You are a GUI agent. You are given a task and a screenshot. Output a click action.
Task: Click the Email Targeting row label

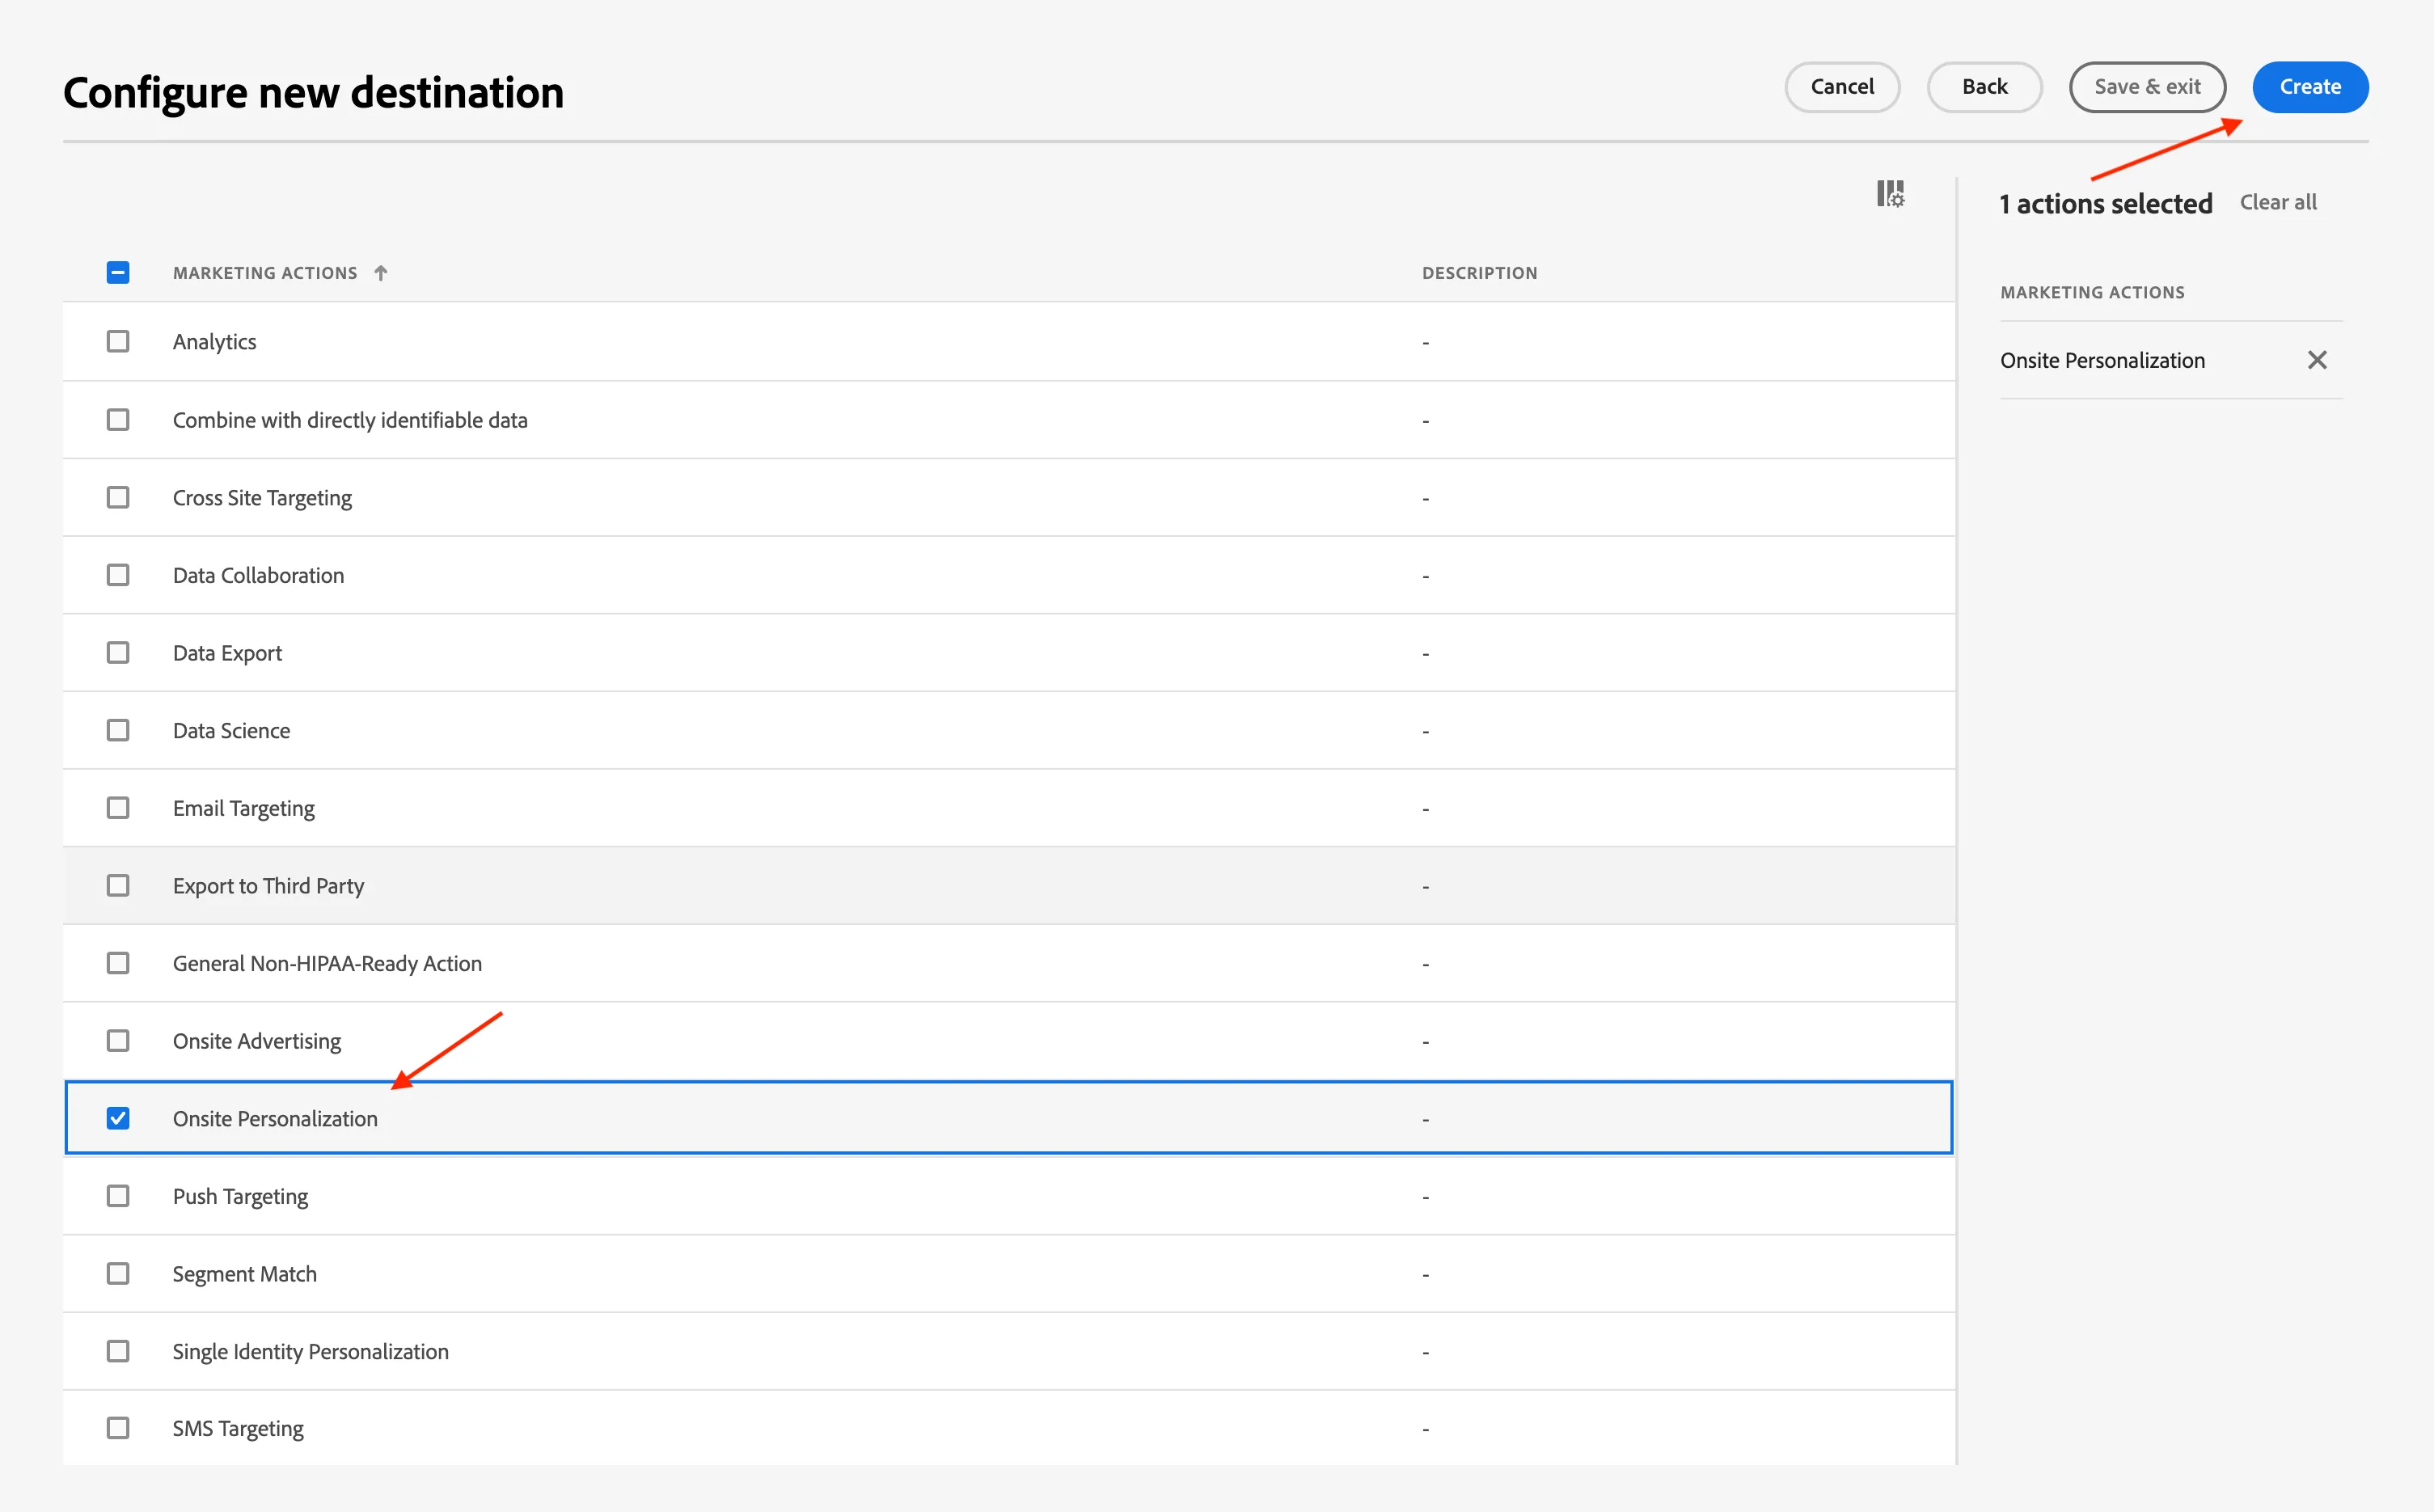243,808
